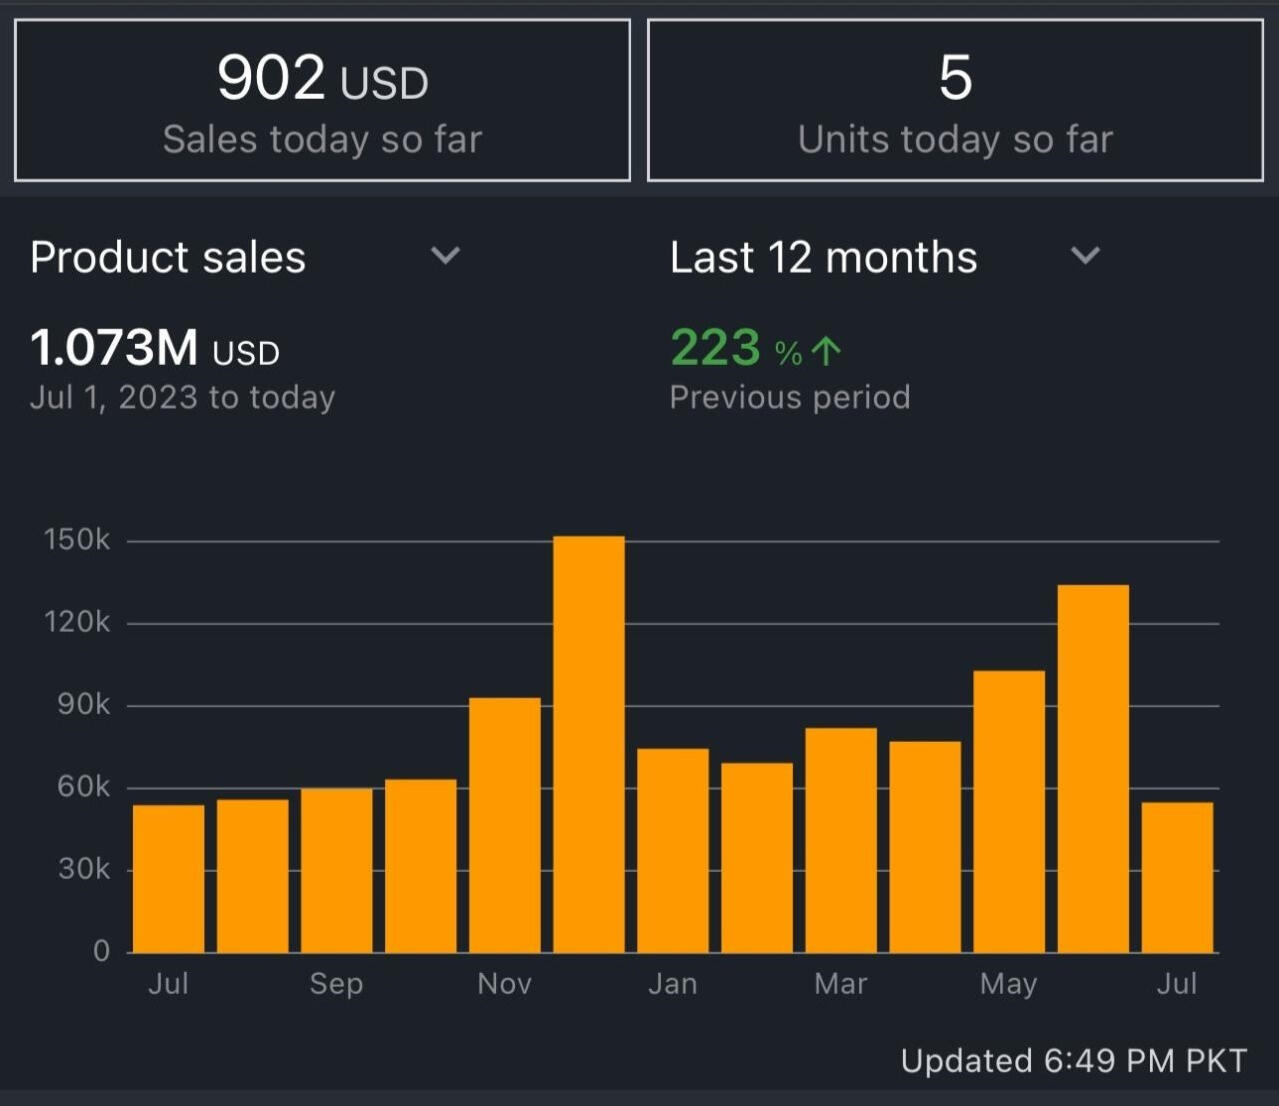The width and height of the screenshot is (1279, 1106).
Task: Tap the Updated 6:49 PM PKT timestamp
Action: pos(1073,1061)
